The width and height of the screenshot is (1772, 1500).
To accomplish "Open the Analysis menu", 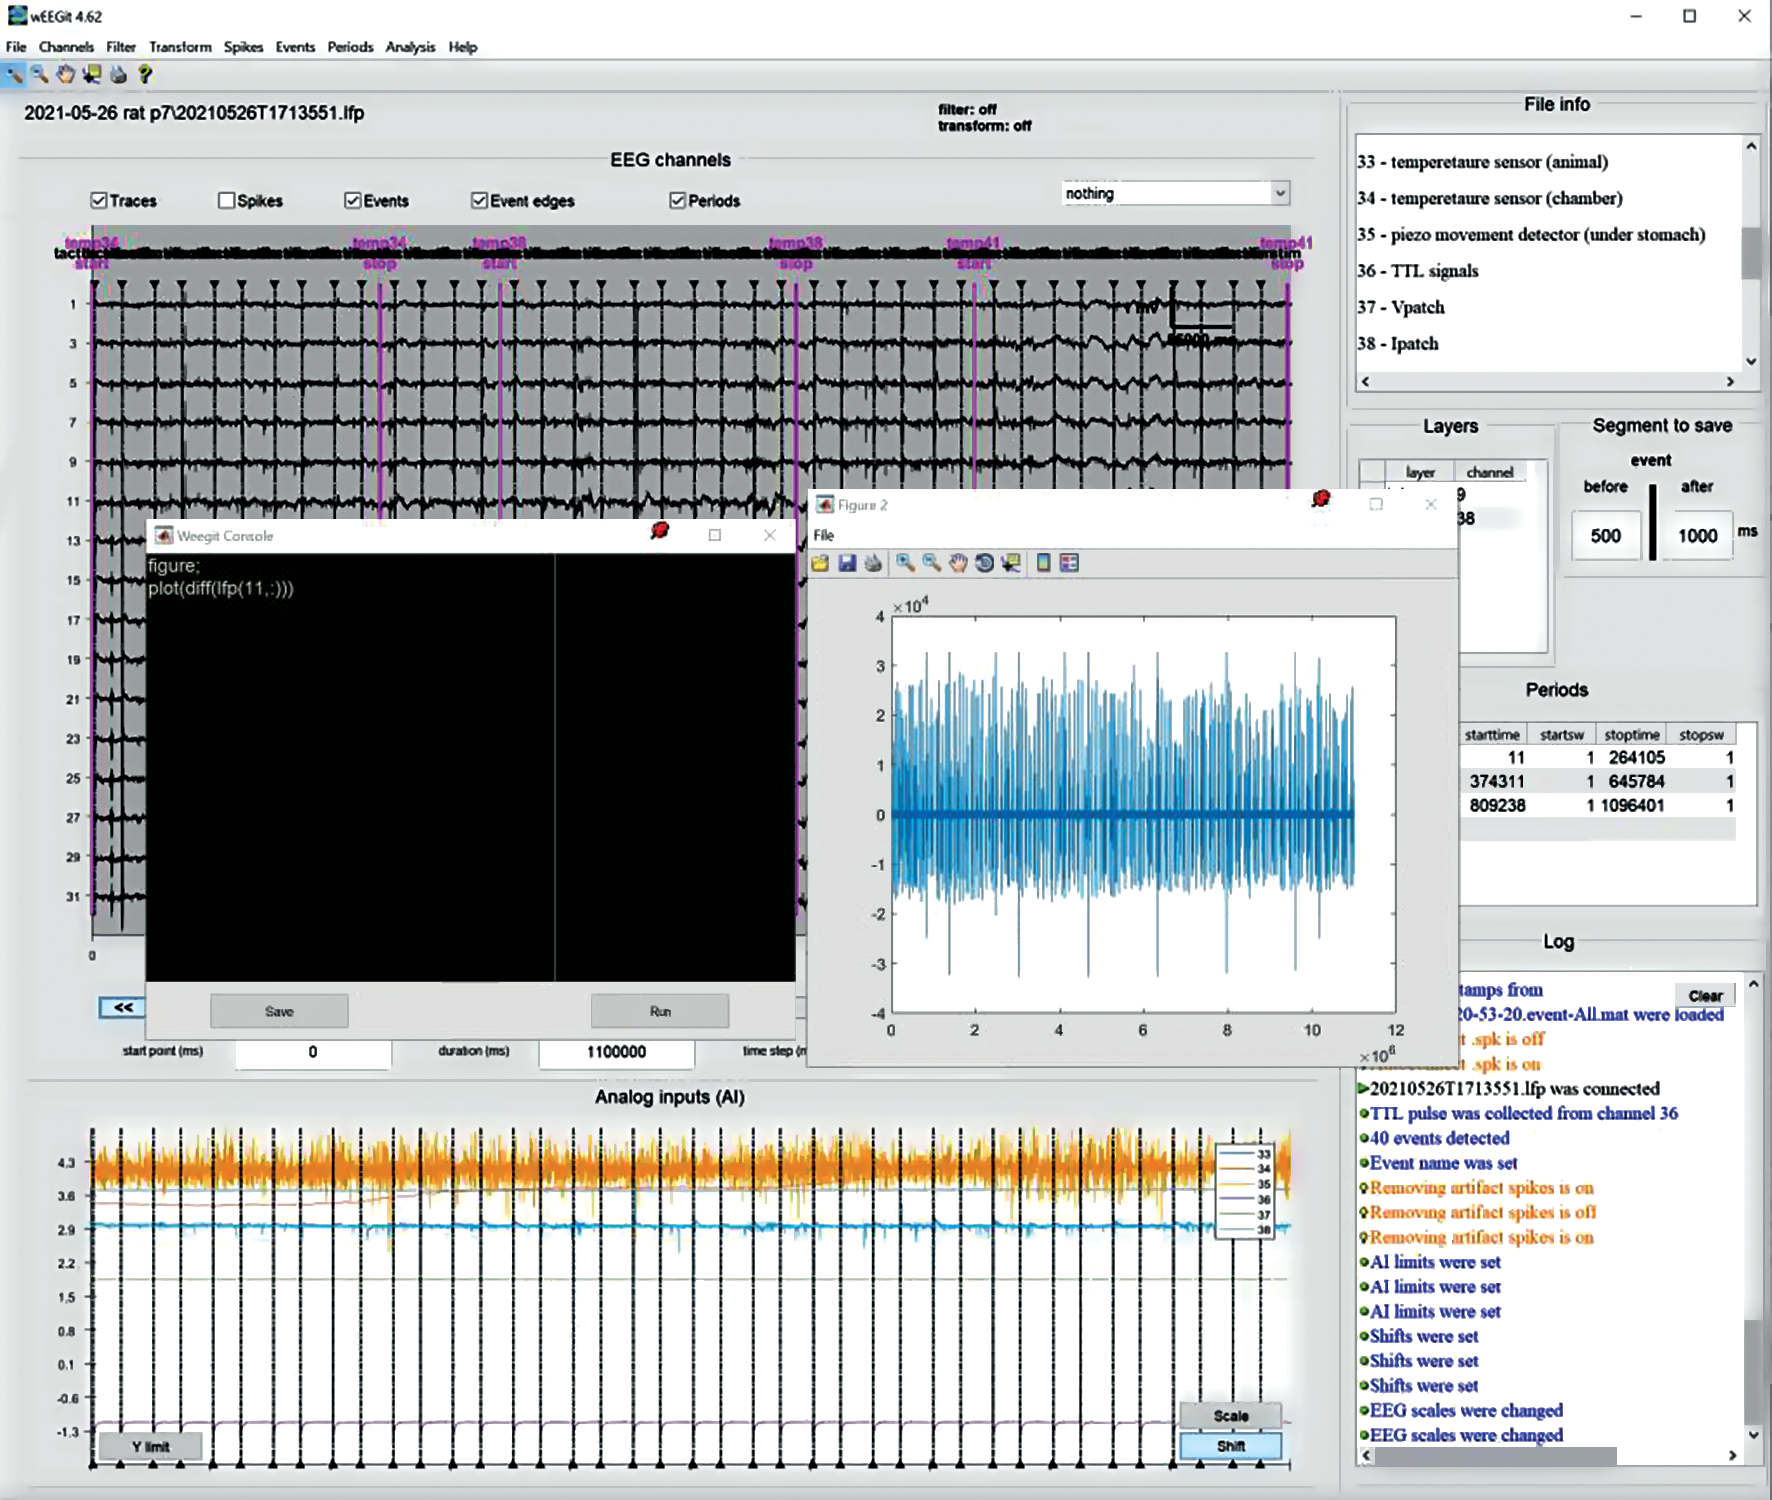I will click(x=410, y=47).
